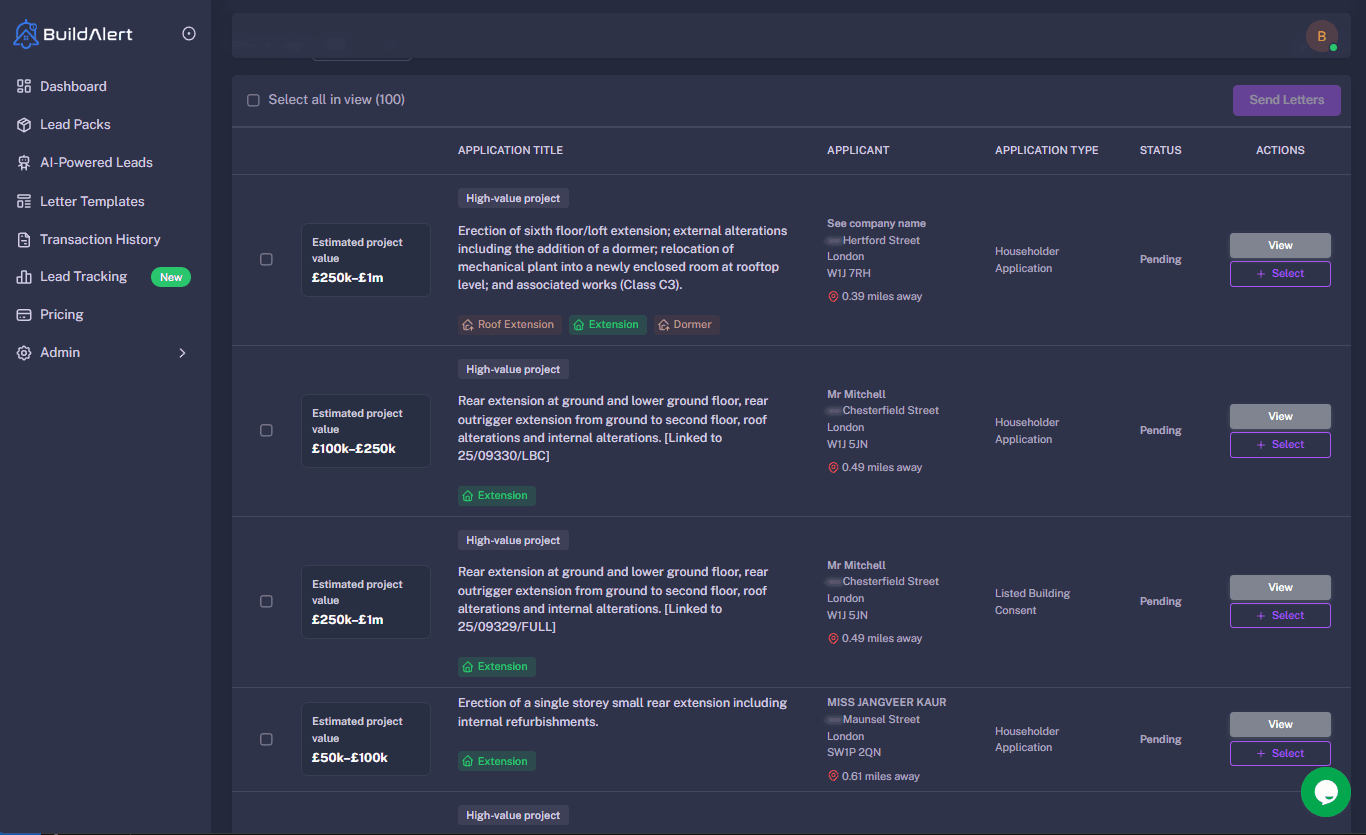The image size is (1366, 835).
Task: Expand the Admin menu chevron
Action: click(182, 353)
